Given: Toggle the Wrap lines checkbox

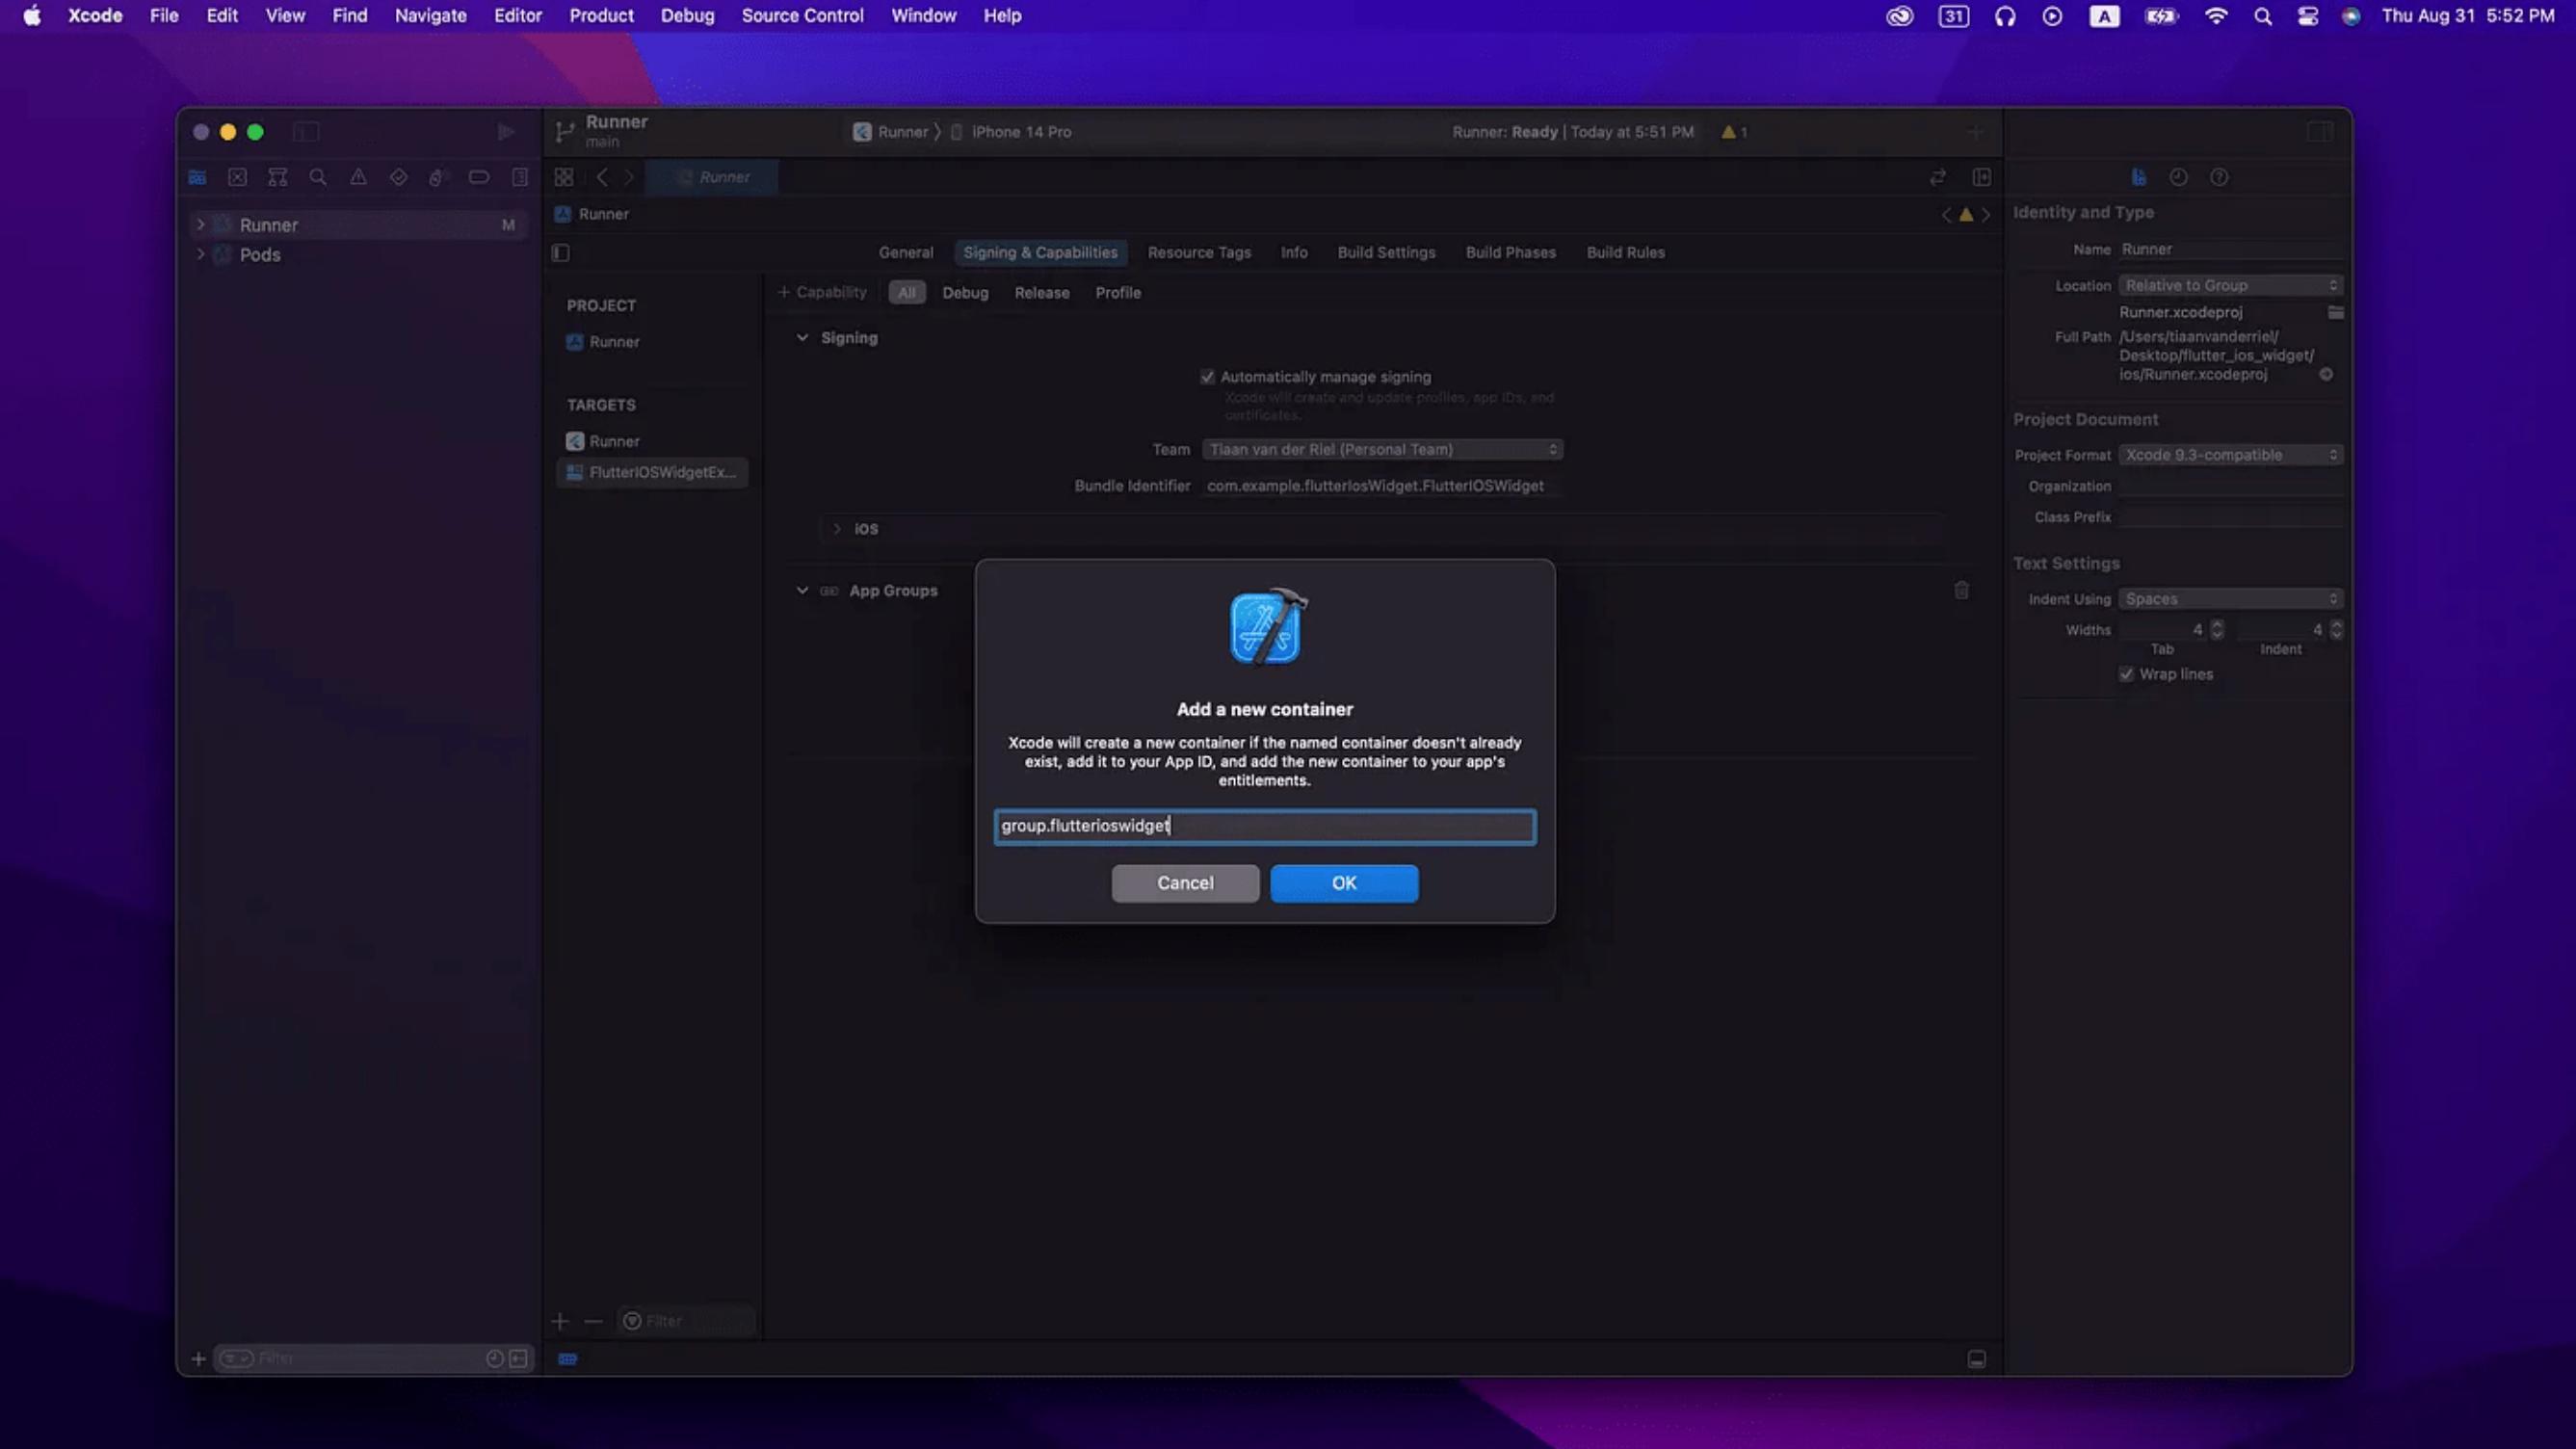Looking at the screenshot, I should (x=2126, y=674).
